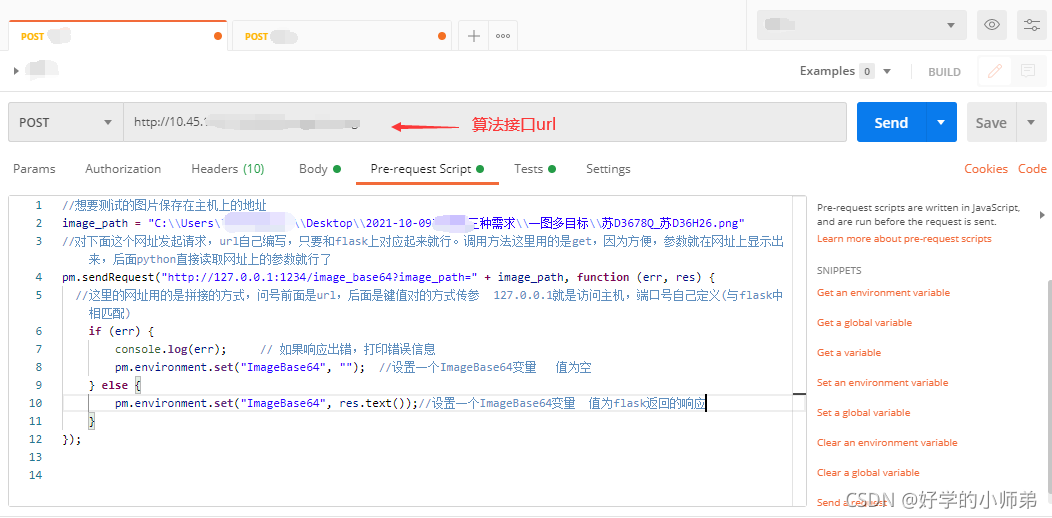Viewport: 1052px width, 518px height.
Task: Insert the Set a global variable snippet
Action: coord(863,413)
